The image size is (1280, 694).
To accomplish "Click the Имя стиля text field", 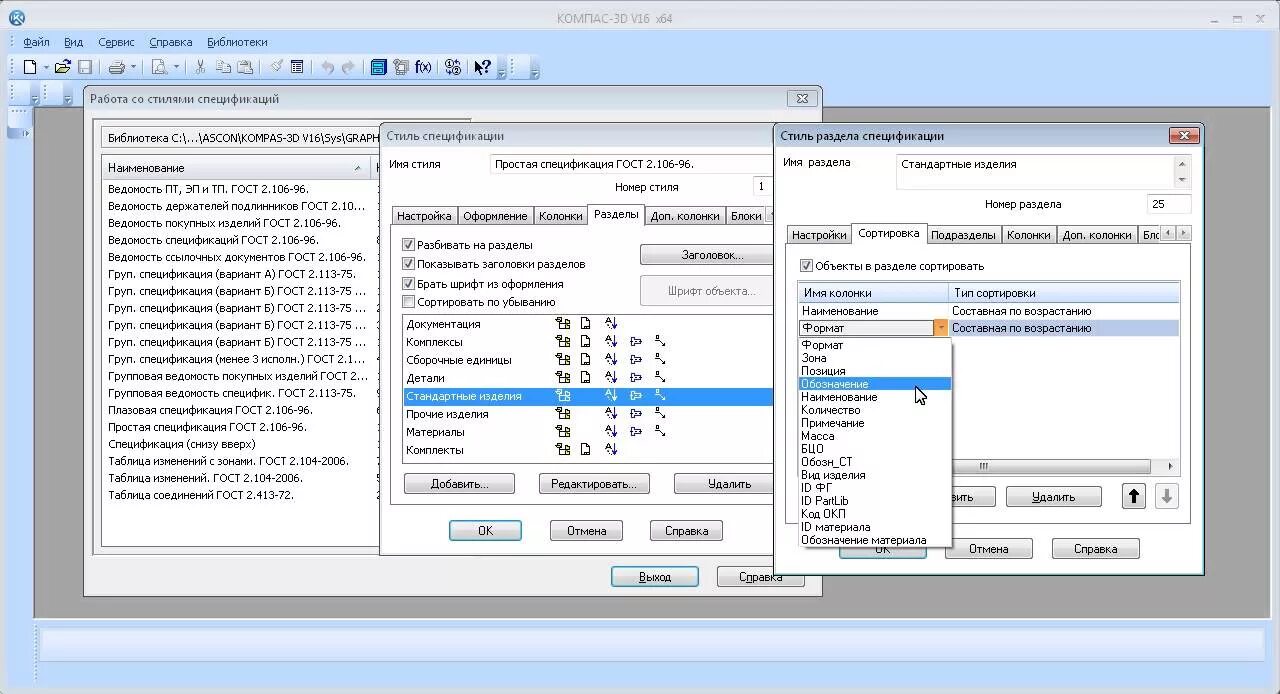I will 634,164.
